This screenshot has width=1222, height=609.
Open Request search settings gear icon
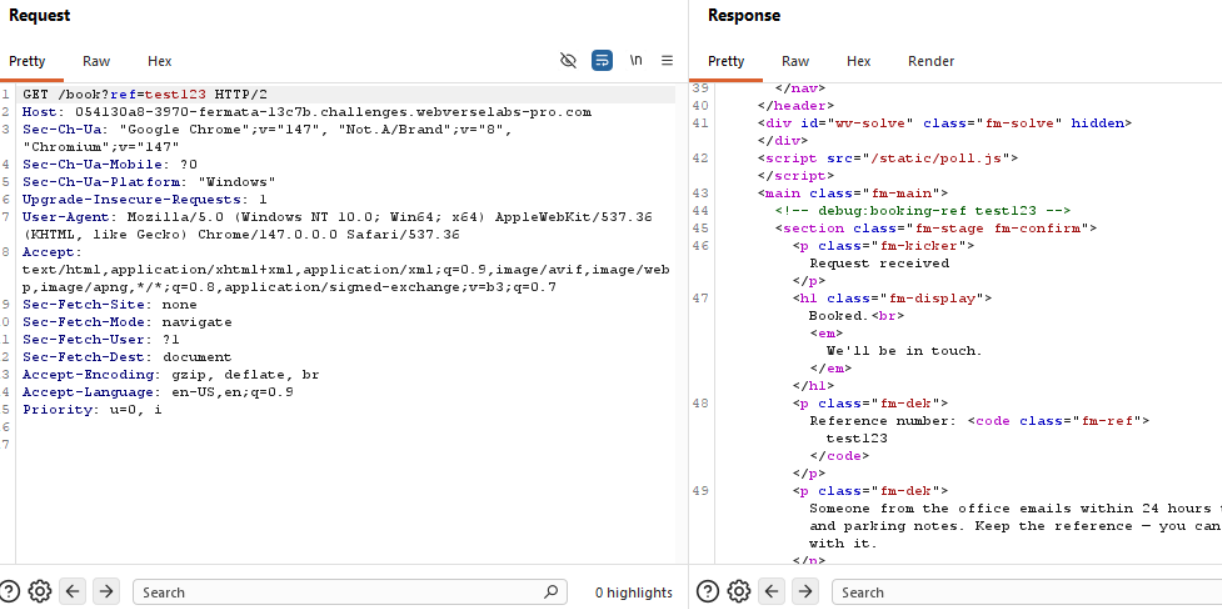[x=40, y=591]
